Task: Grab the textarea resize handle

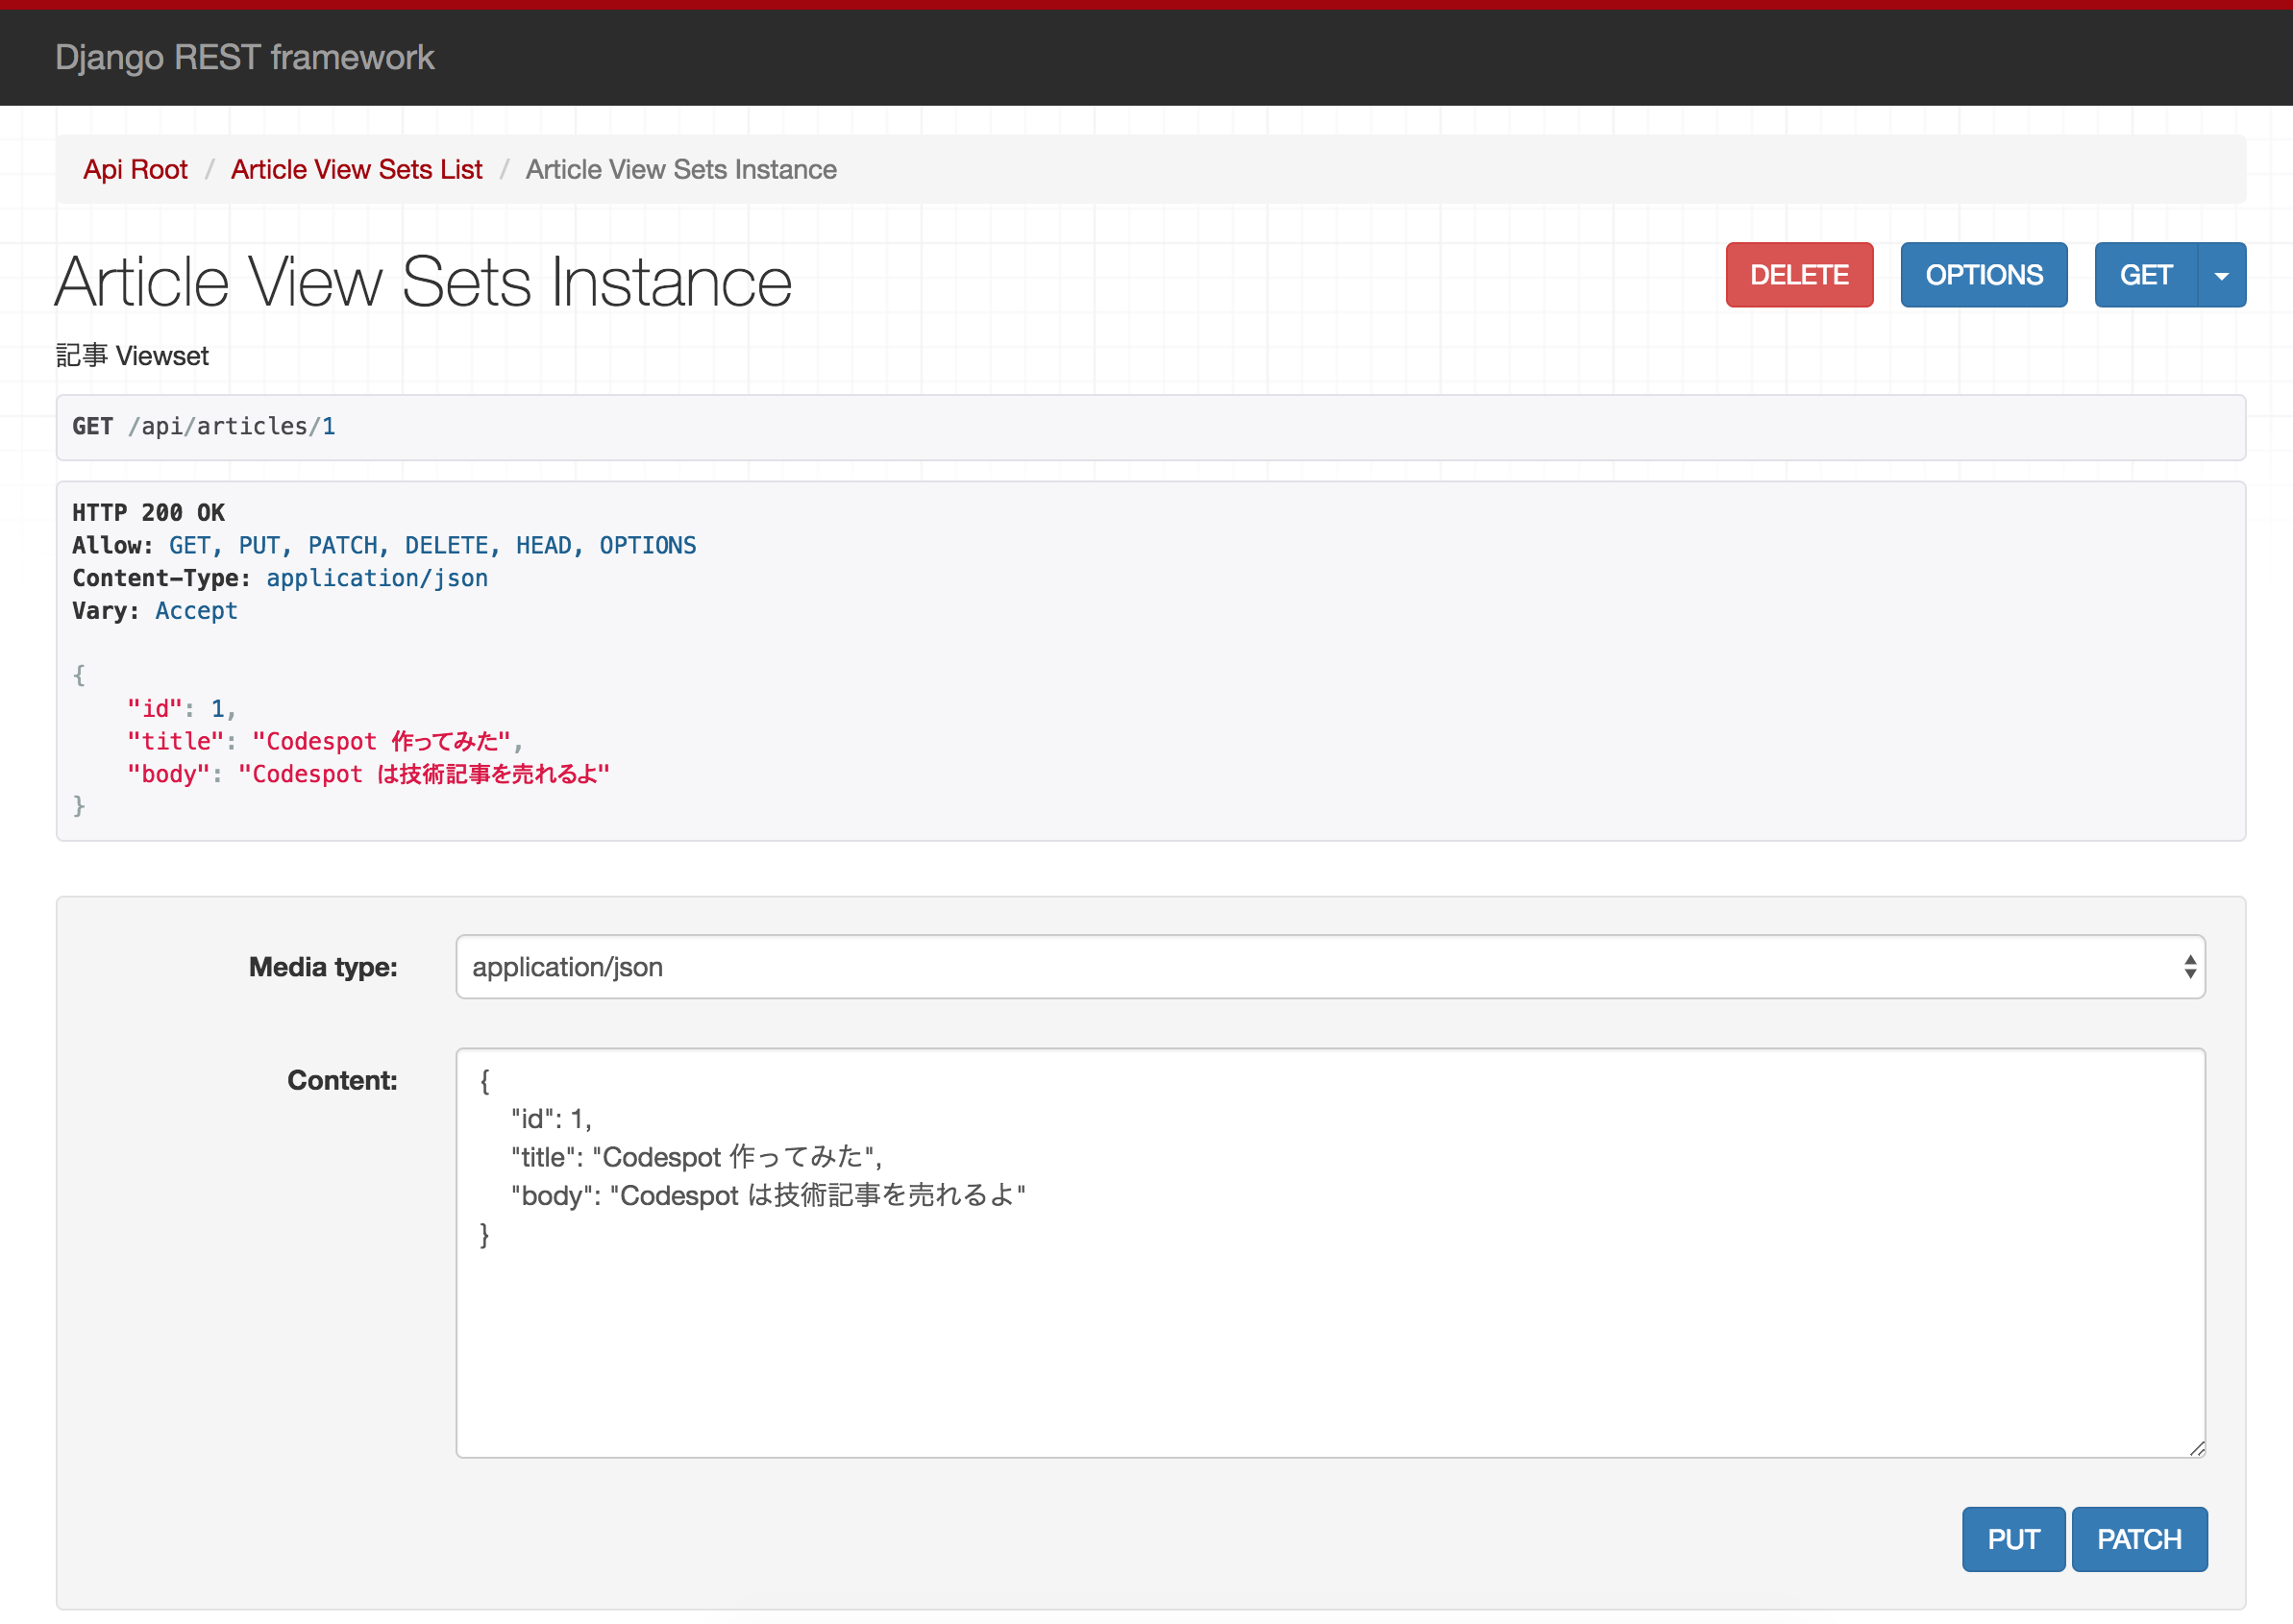Action: pos(2196,1448)
